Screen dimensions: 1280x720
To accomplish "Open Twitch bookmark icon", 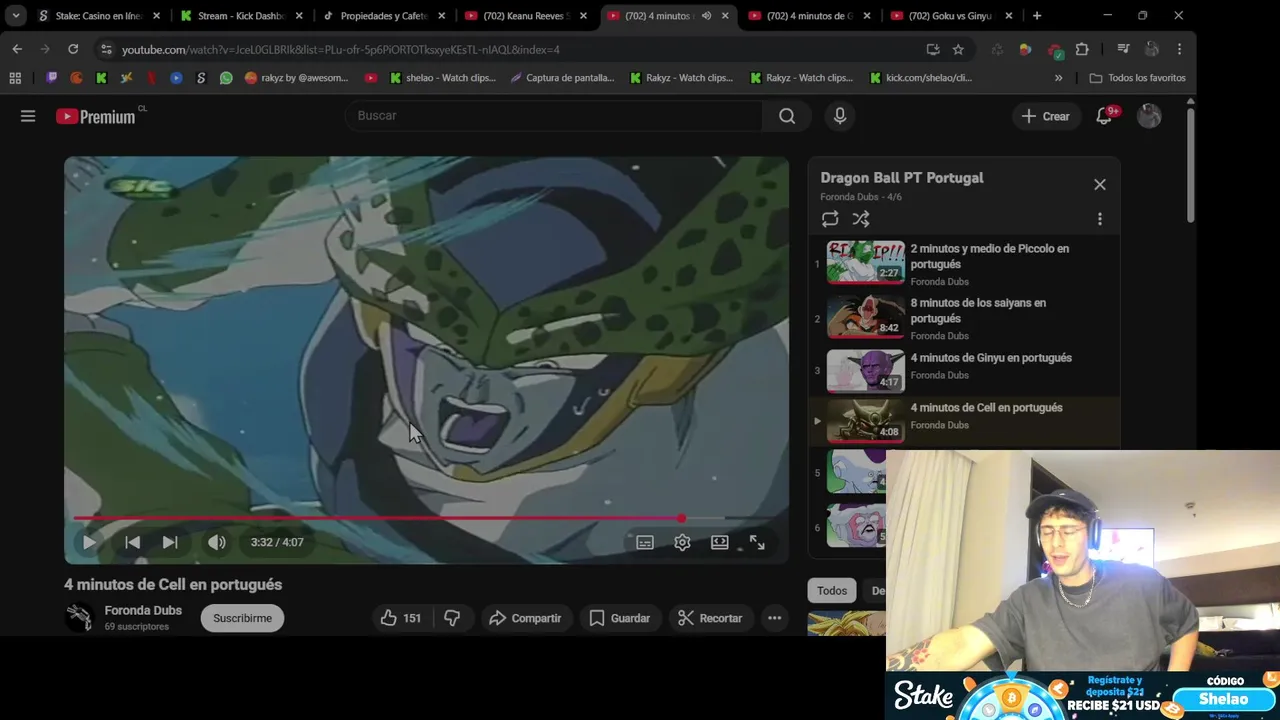I will coord(52,78).
